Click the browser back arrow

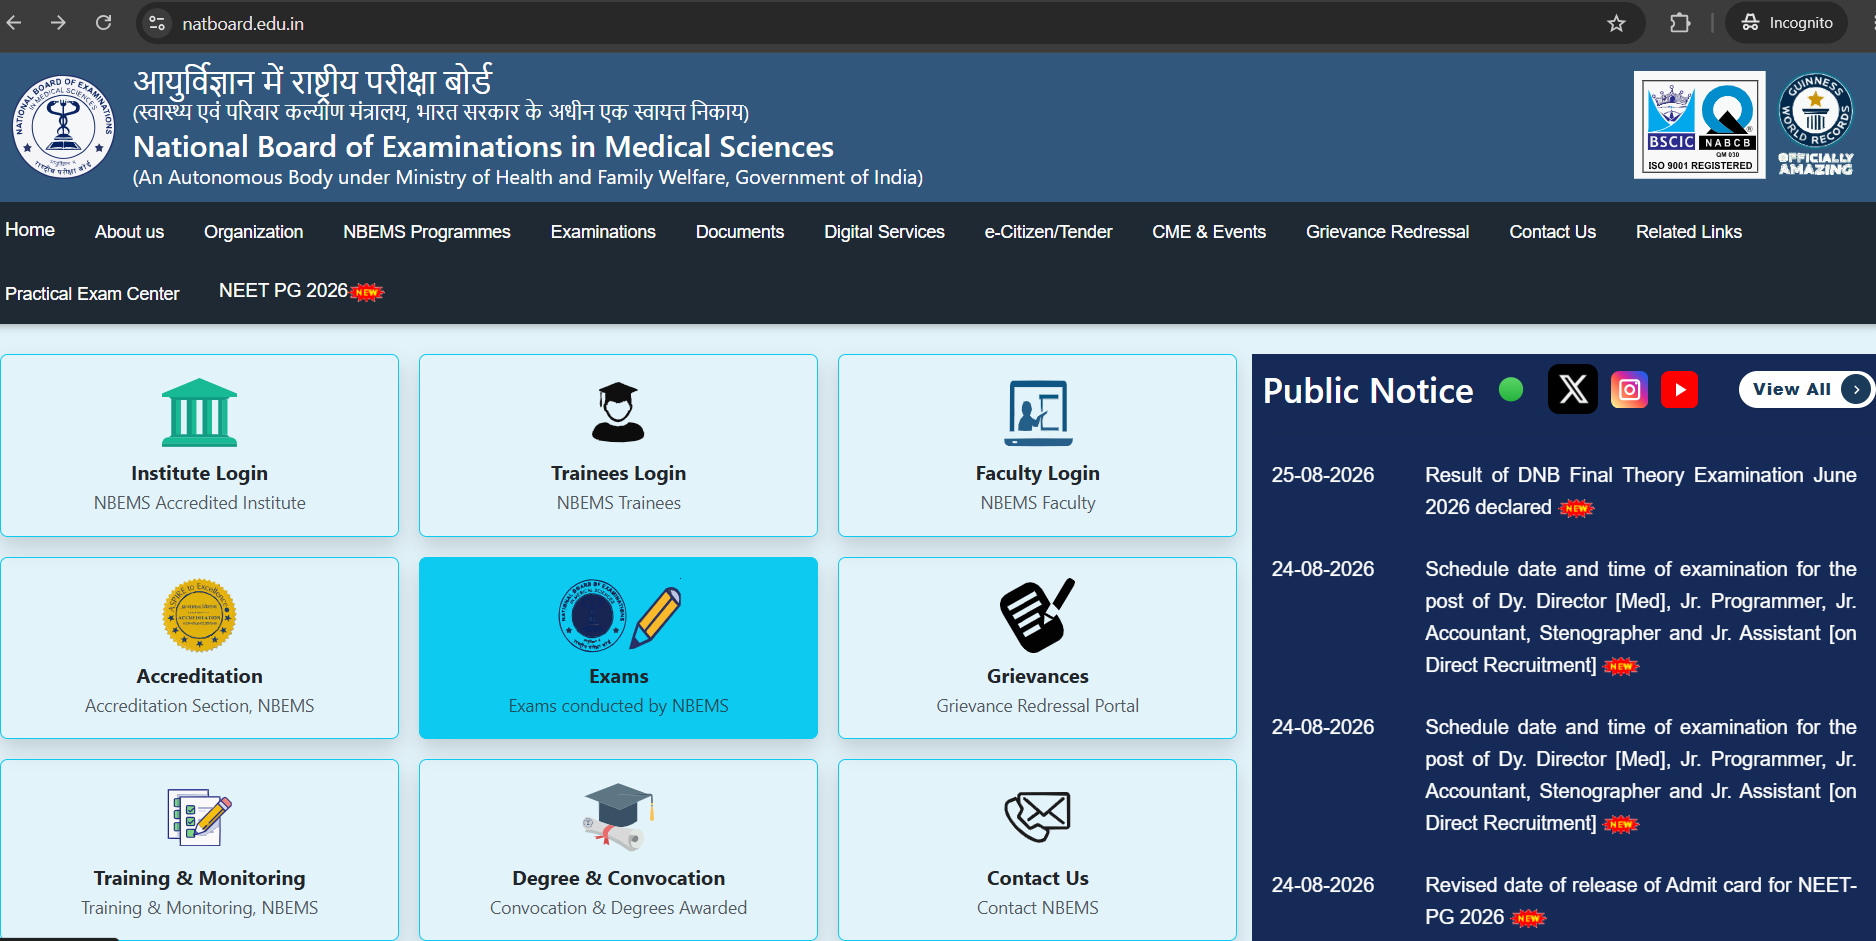coord(14,22)
